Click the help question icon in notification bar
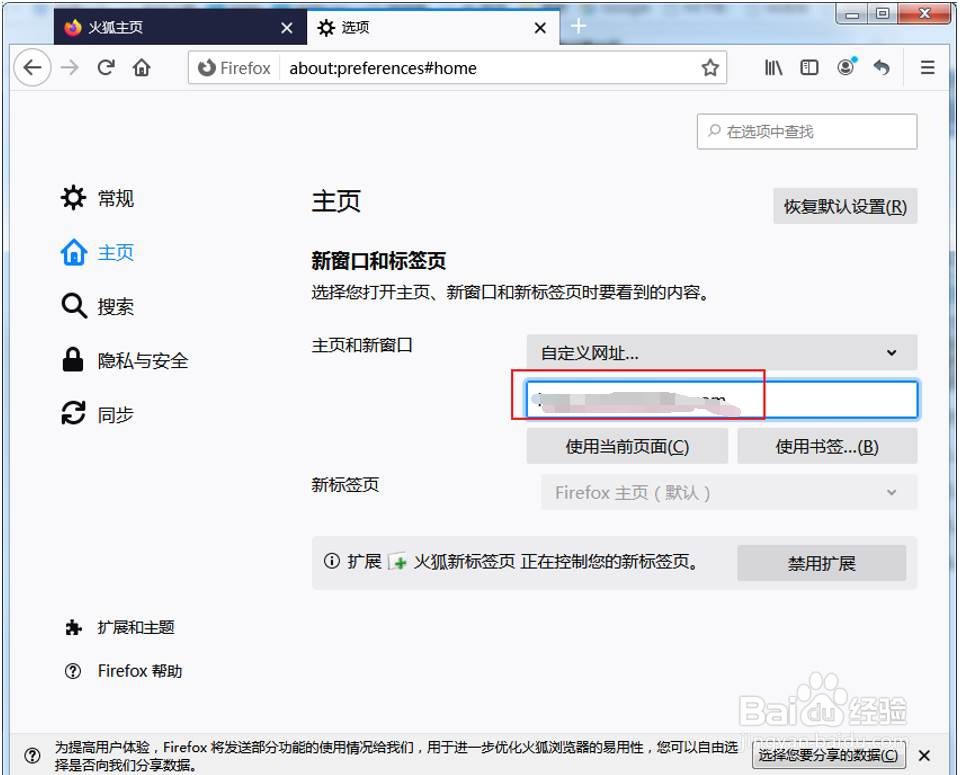Image resolution: width=963 pixels, height=775 pixels. pos(33,755)
